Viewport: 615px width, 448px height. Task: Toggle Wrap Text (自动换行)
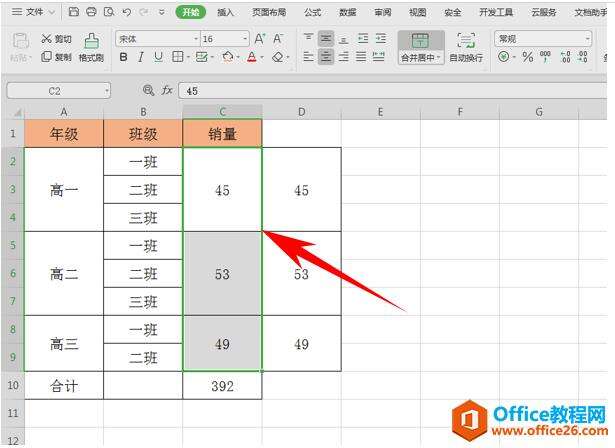[466, 47]
